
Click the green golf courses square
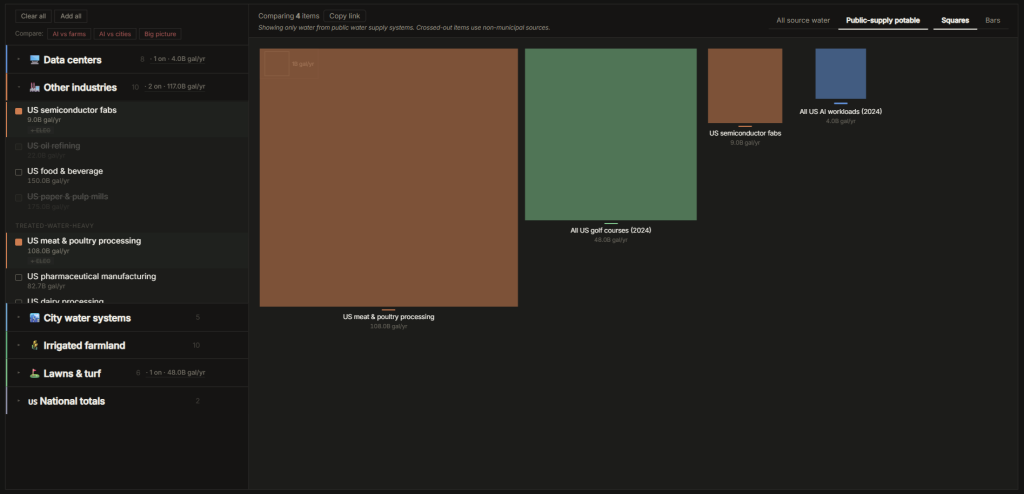click(610, 134)
